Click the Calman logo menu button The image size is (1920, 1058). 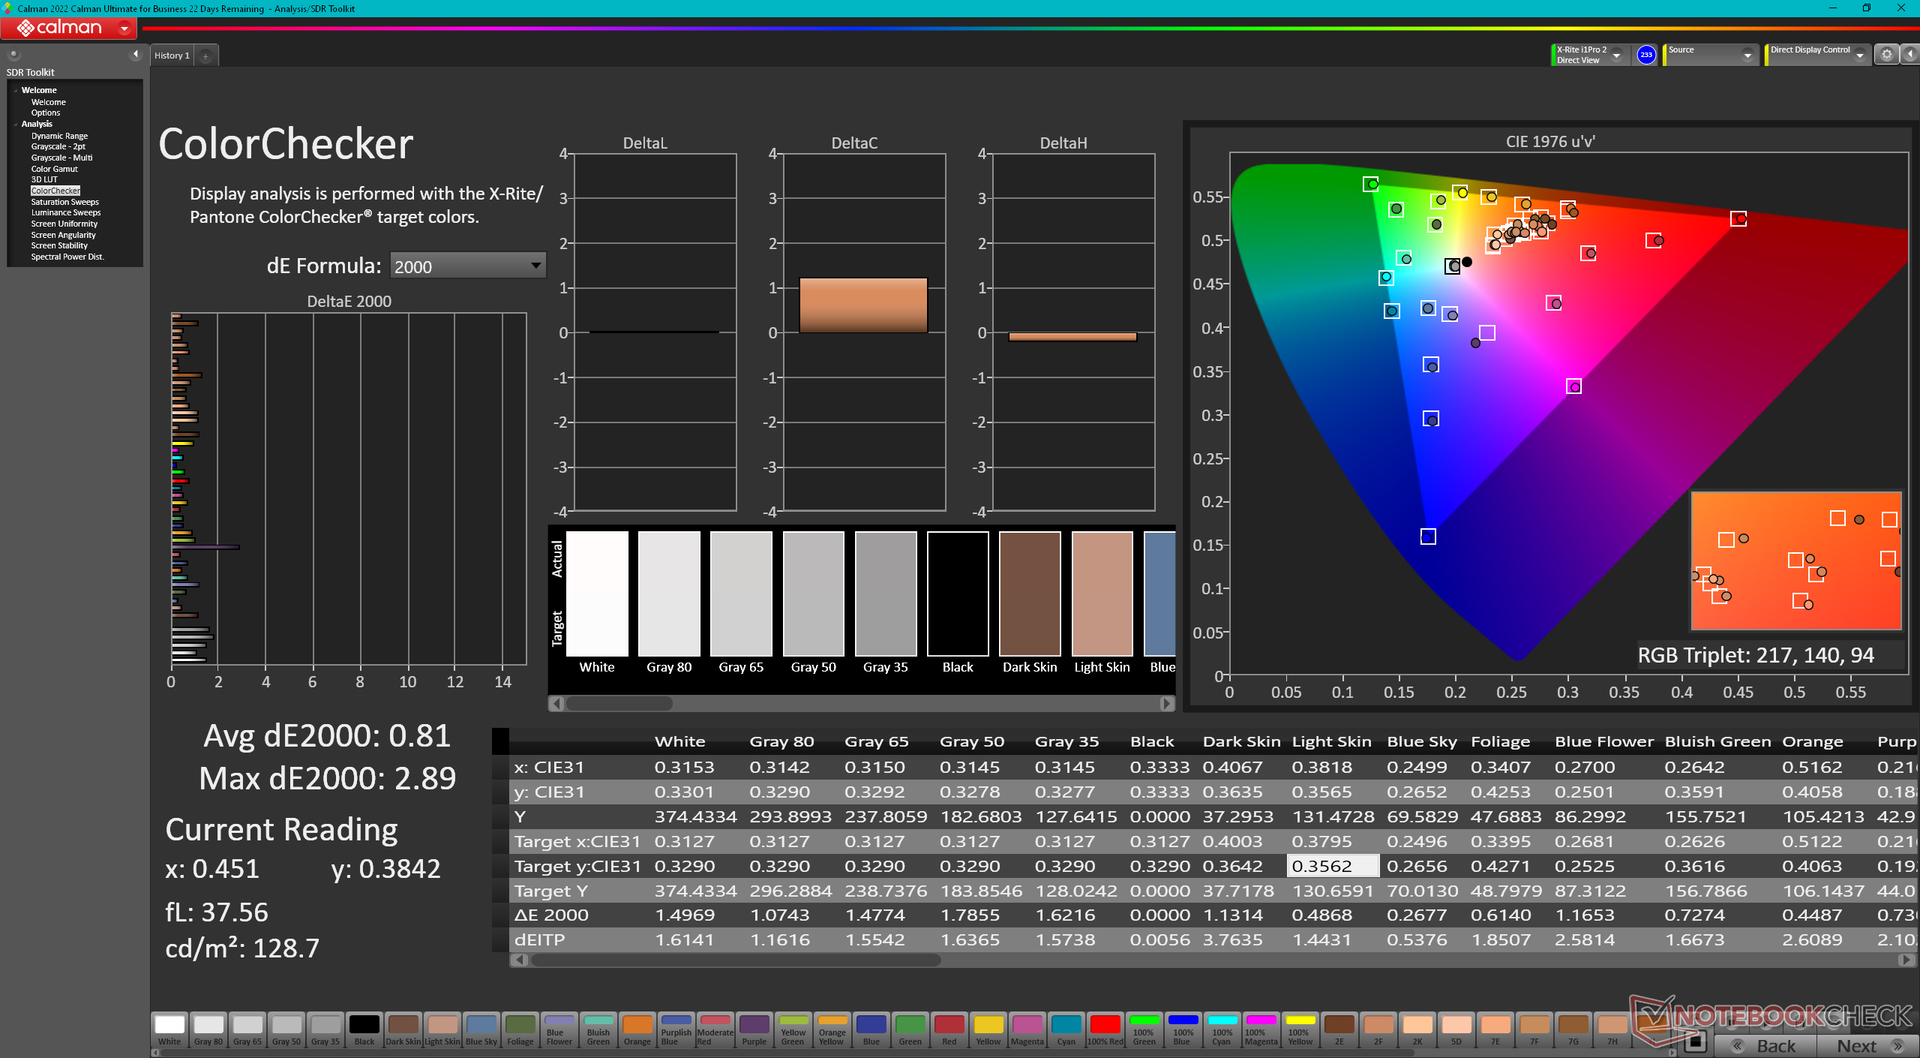pyautogui.click(x=70, y=28)
